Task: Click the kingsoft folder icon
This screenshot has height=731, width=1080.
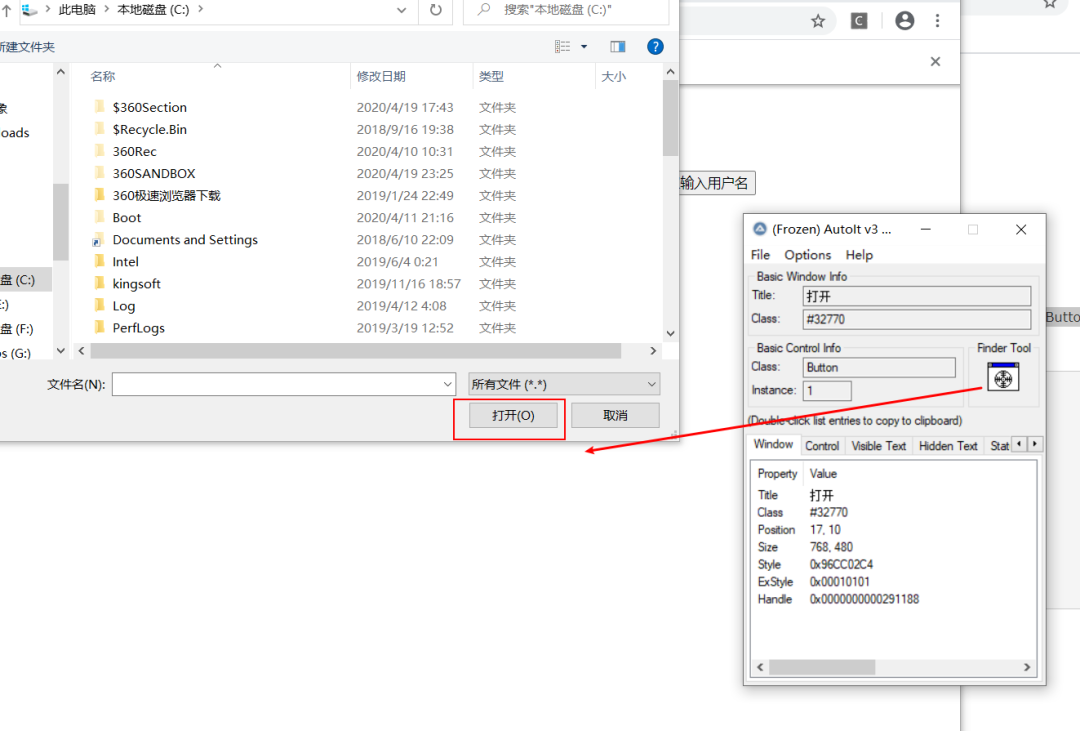Action: point(99,283)
